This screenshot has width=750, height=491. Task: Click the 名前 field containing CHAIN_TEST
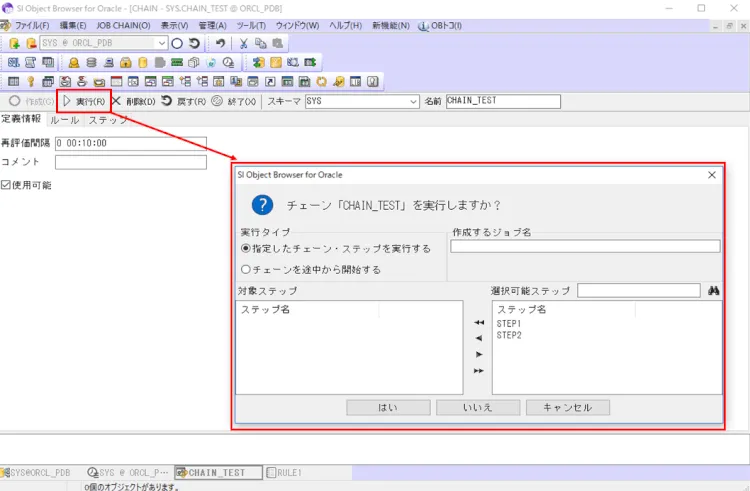(503, 101)
